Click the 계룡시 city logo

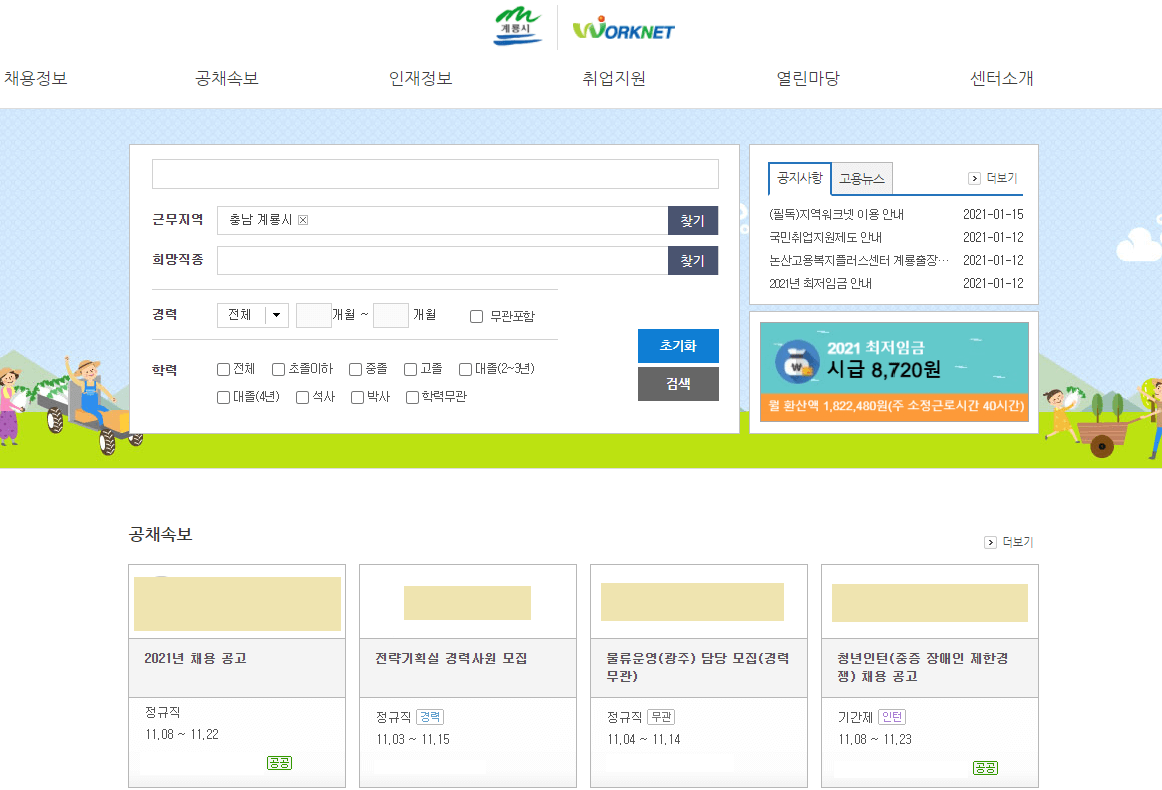[x=516, y=26]
